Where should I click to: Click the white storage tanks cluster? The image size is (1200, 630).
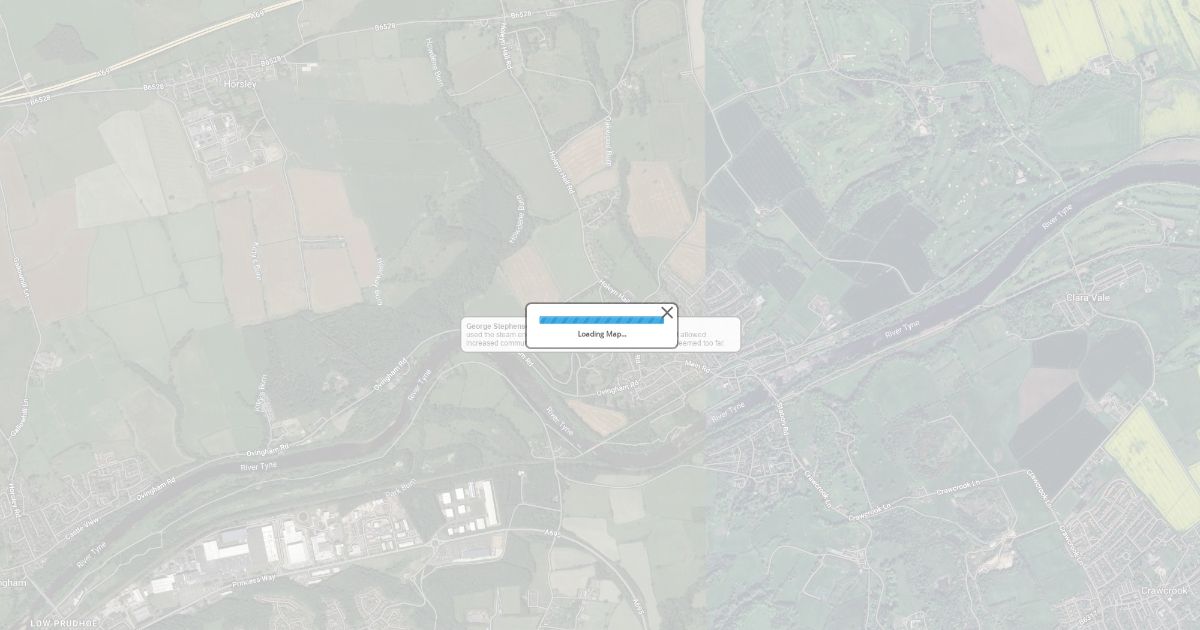point(467,507)
